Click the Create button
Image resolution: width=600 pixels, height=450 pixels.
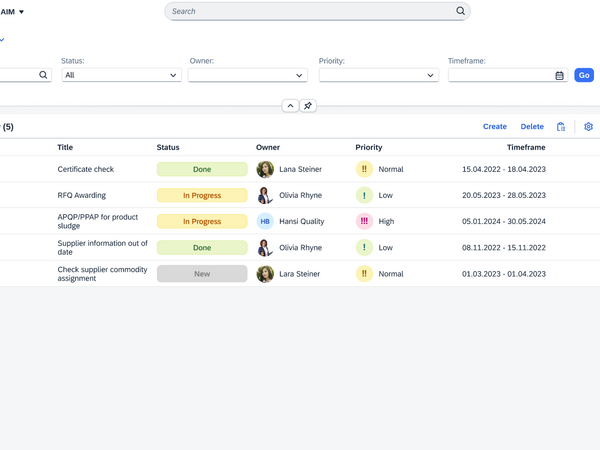494,127
